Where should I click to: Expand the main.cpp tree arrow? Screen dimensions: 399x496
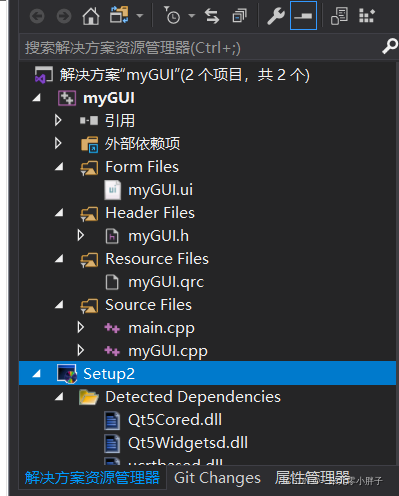81,328
